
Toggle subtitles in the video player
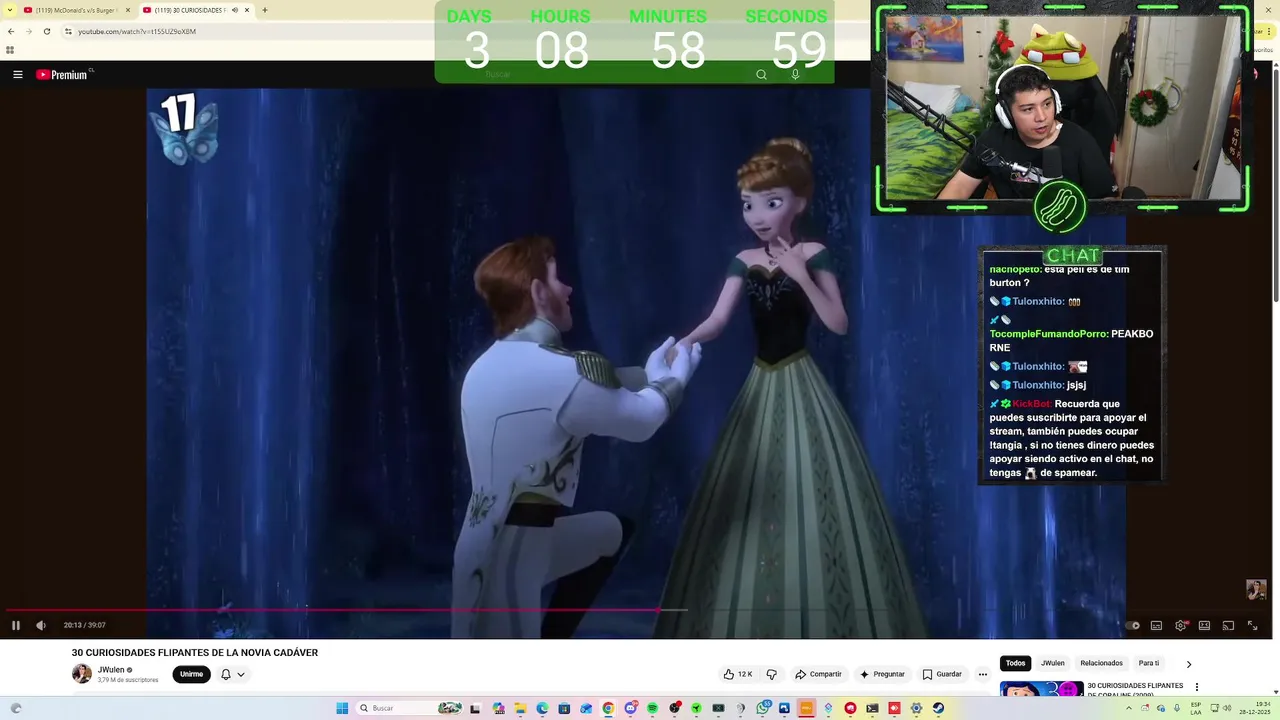tap(1157, 626)
